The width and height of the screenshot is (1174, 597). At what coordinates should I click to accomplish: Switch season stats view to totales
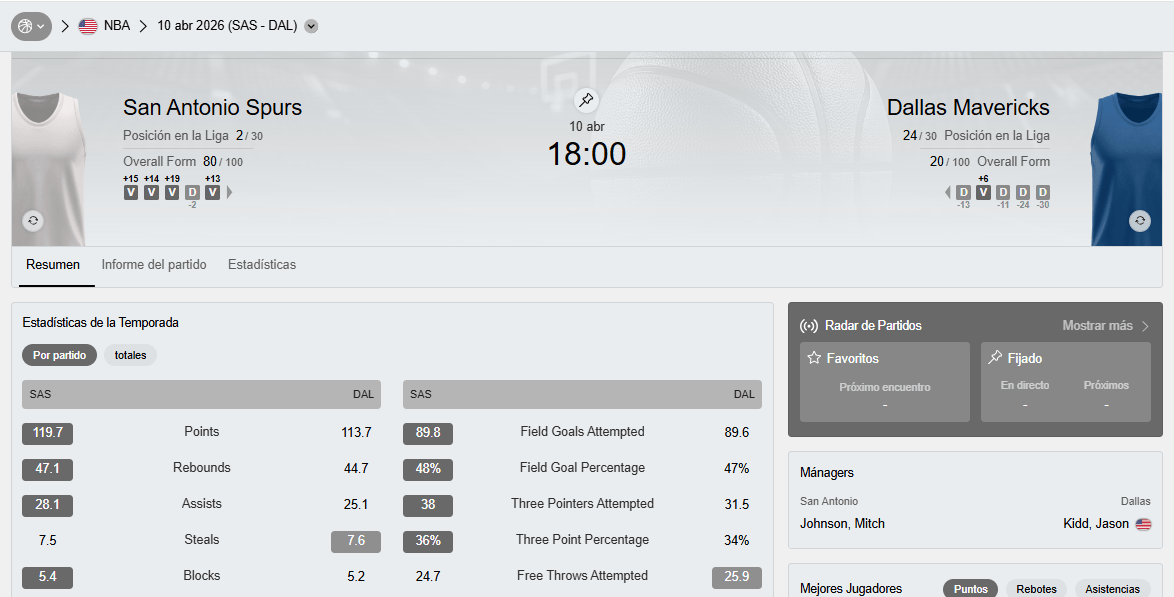click(x=130, y=355)
